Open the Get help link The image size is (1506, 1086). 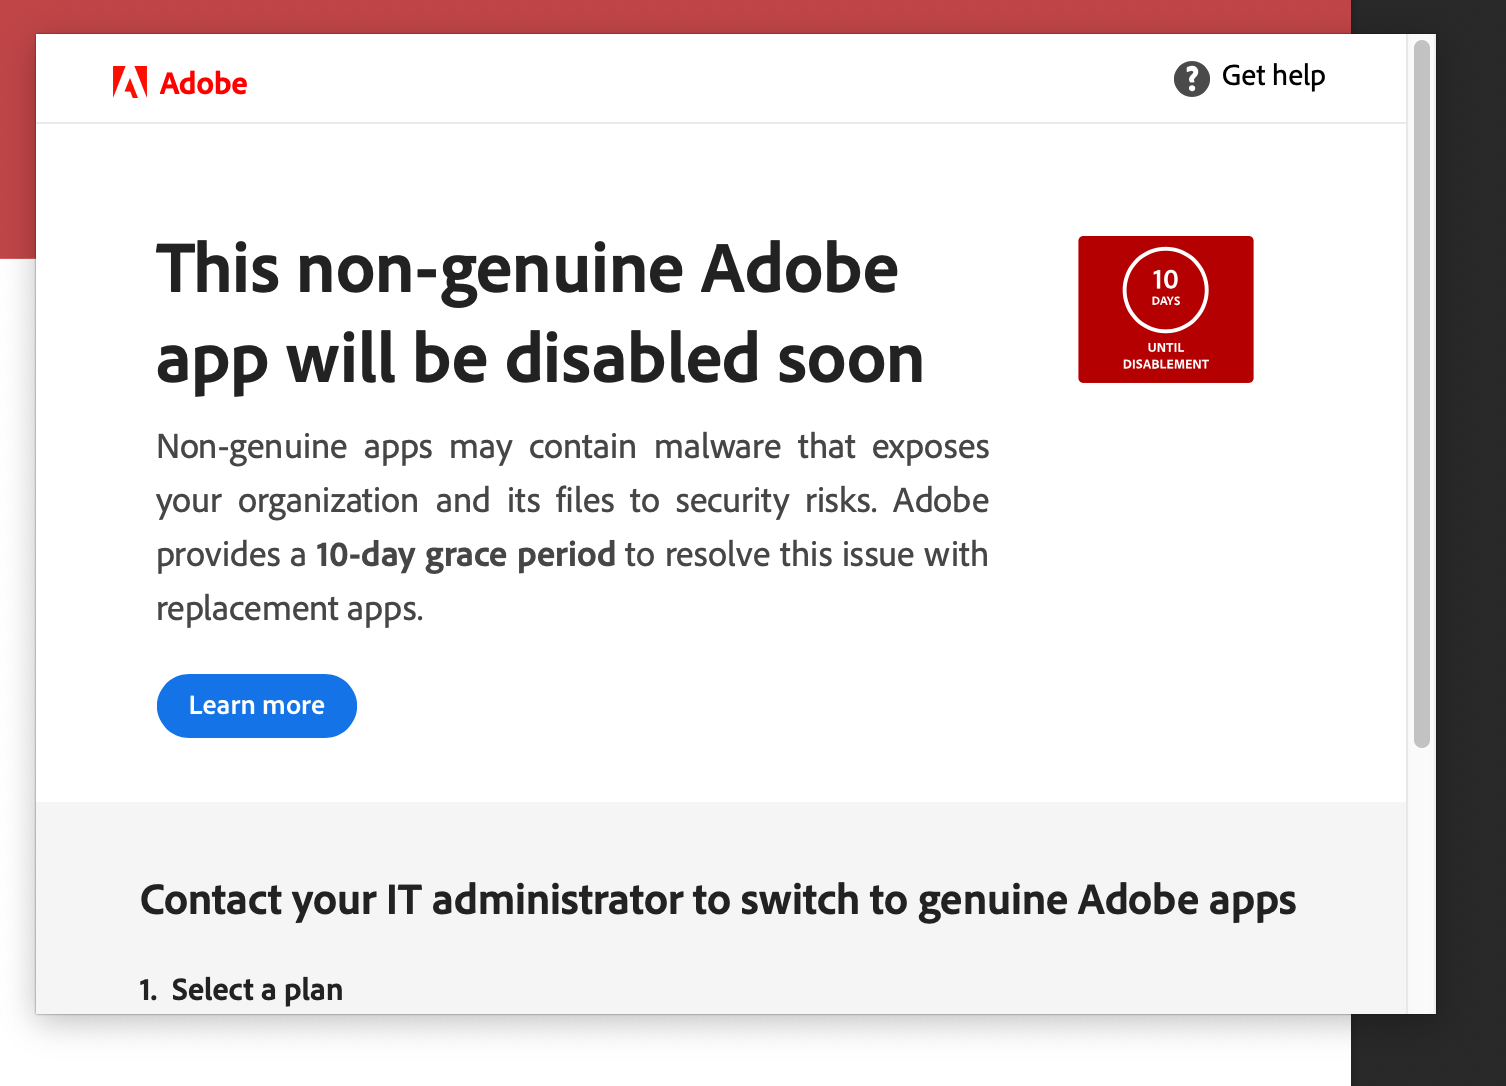[1274, 76]
